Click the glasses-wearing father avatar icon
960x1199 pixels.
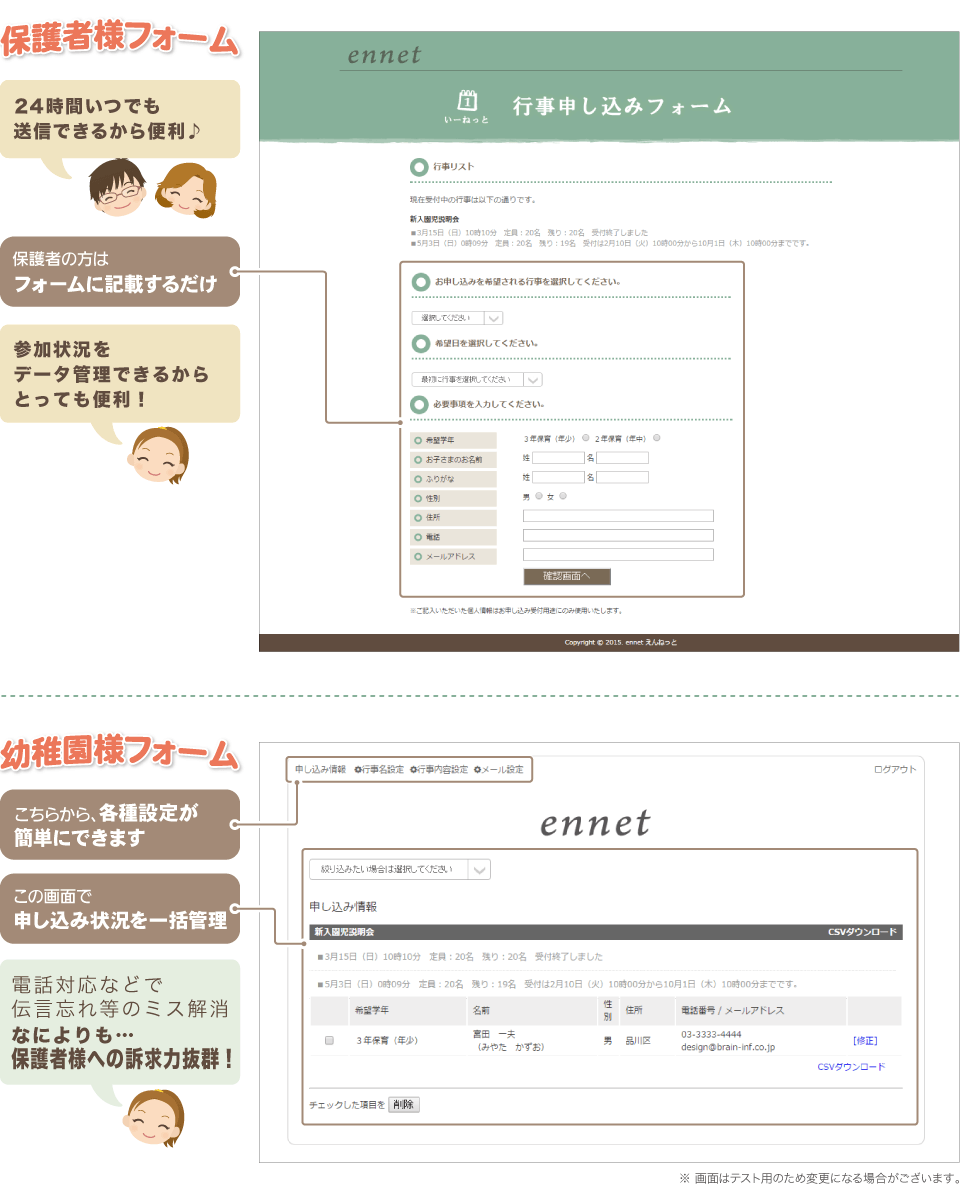117,187
